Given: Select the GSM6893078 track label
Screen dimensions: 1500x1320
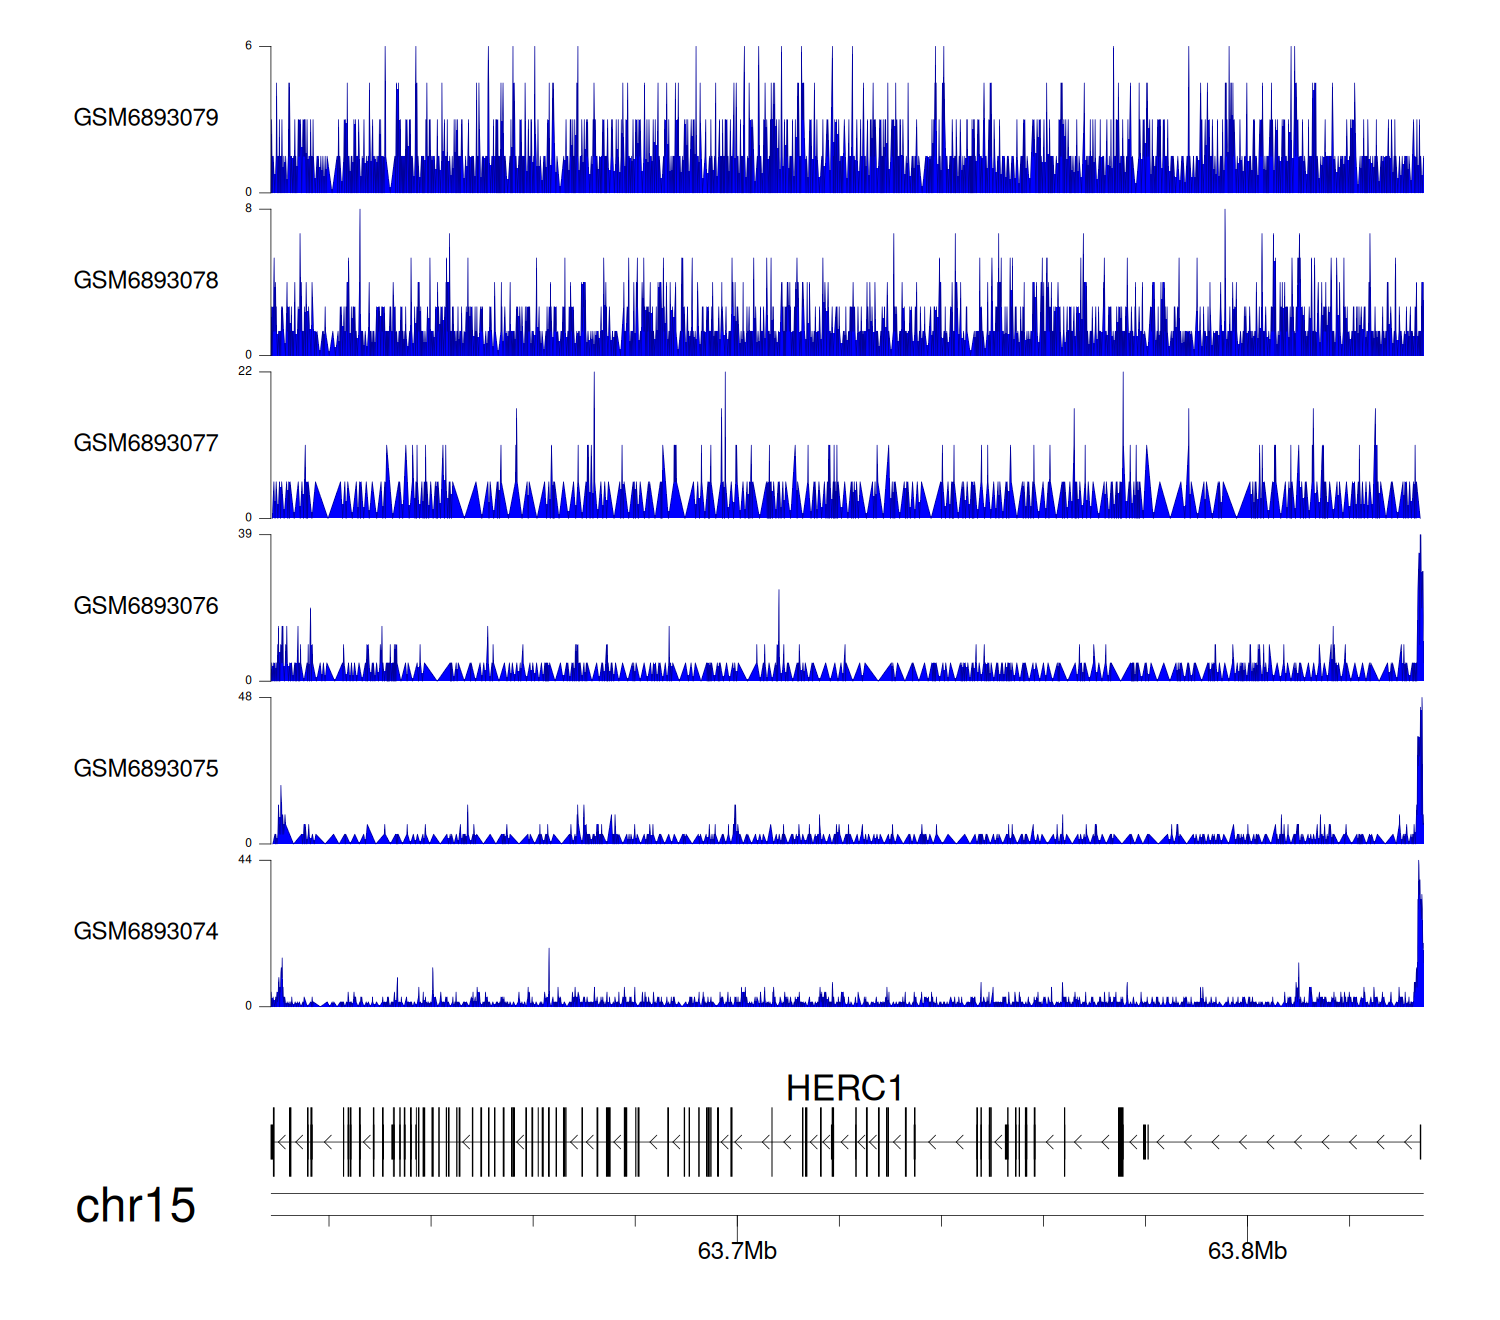Looking at the screenshot, I should click(x=146, y=281).
